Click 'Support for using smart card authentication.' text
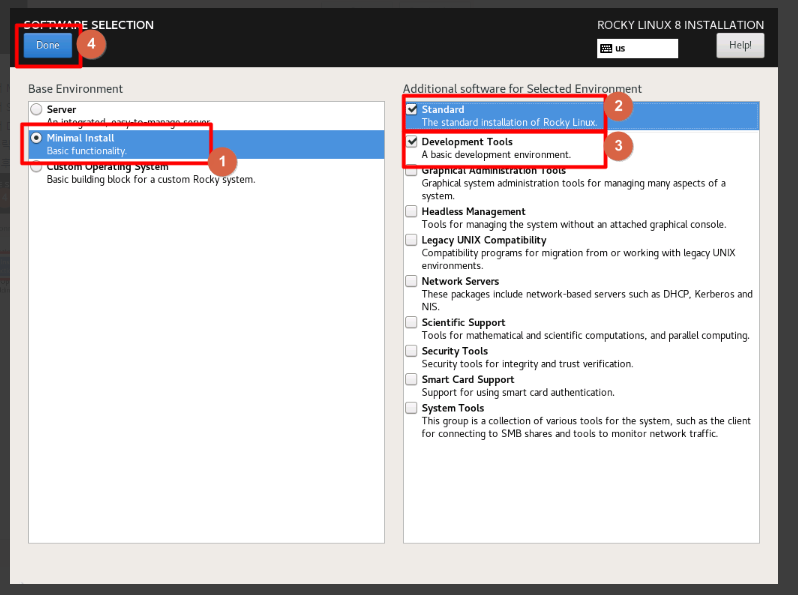 pos(518,392)
